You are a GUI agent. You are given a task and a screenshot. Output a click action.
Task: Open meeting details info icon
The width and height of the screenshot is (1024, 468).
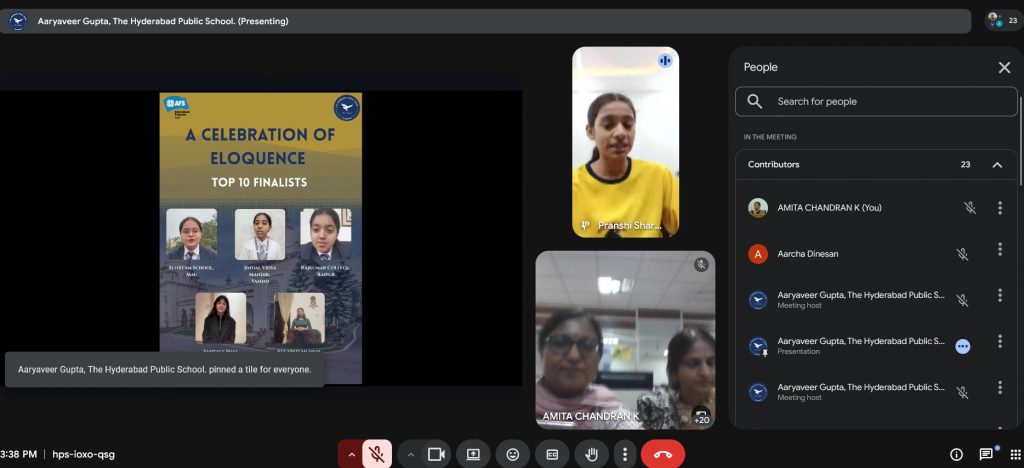point(956,454)
